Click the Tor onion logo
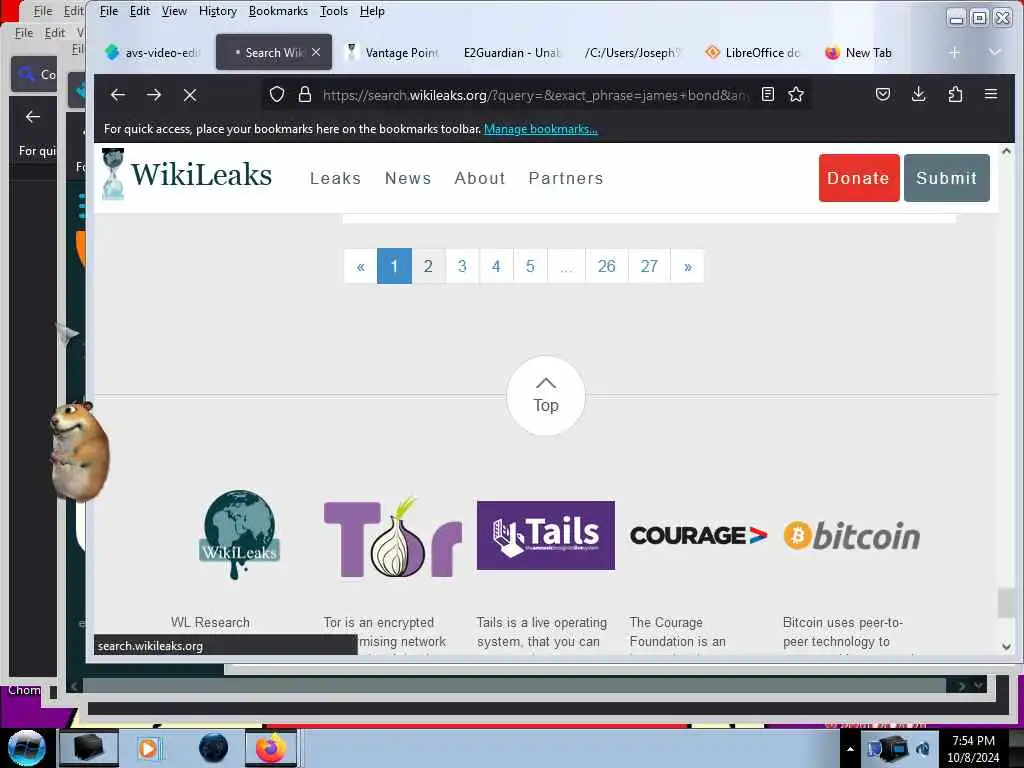This screenshot has height=768, width=1024. tap(393, 537)
